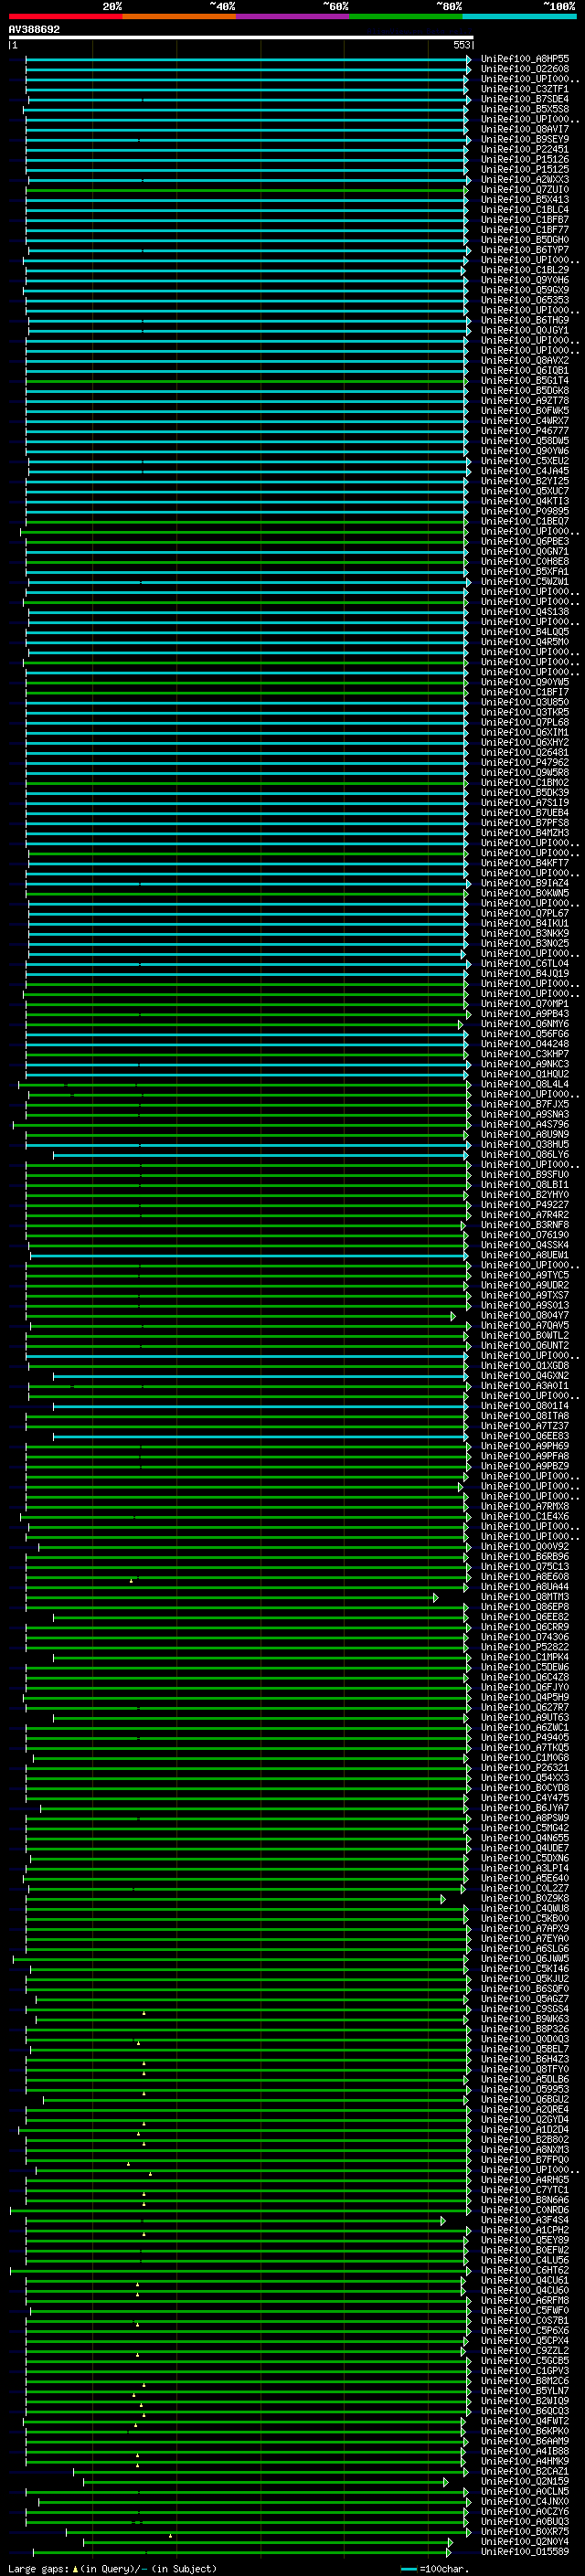This screenshot has height=2576, width=585.
Task: Open hit UniRef100_A8HP55
Action: tap(525, 59)
